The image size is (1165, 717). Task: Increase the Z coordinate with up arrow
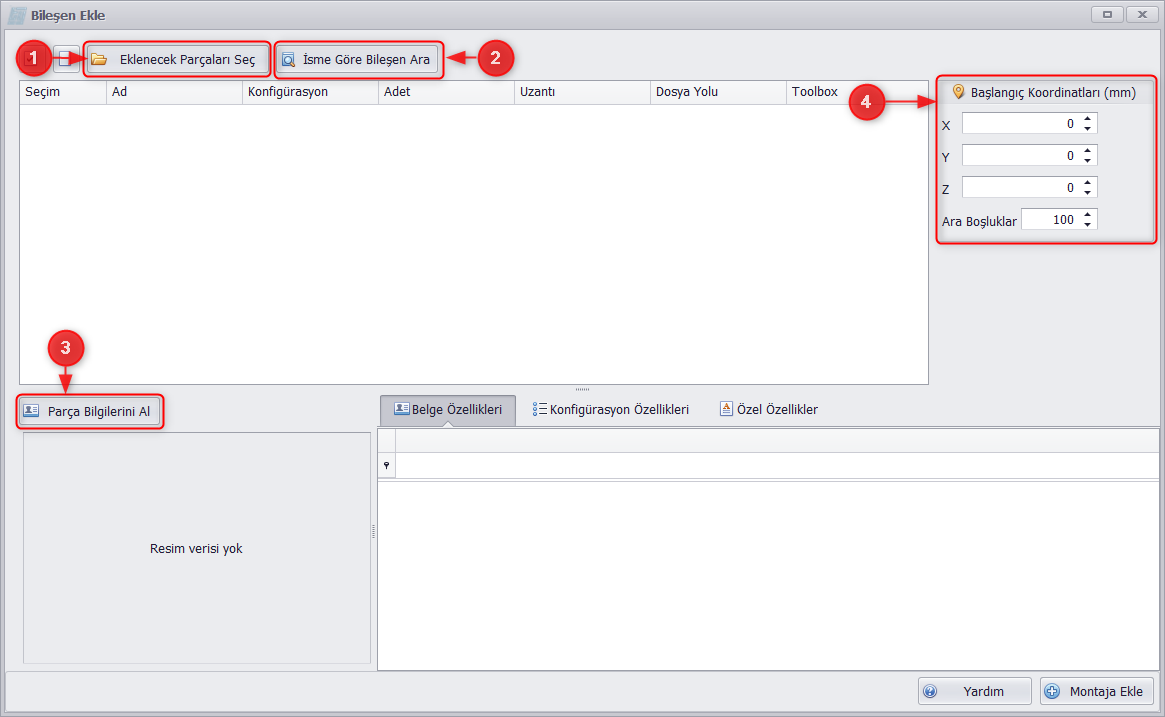click(x=1088, y=182)
